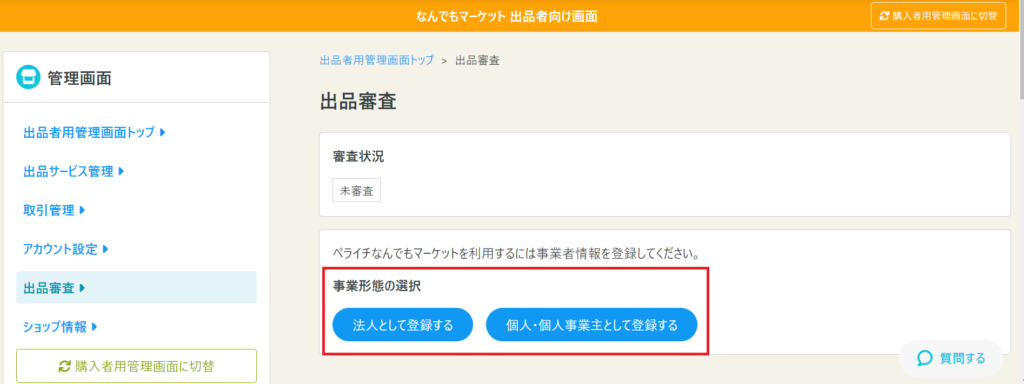
Task: Click the refresh icon in sidebar green button
Action: pyautogui.click(x=65, y=366)
